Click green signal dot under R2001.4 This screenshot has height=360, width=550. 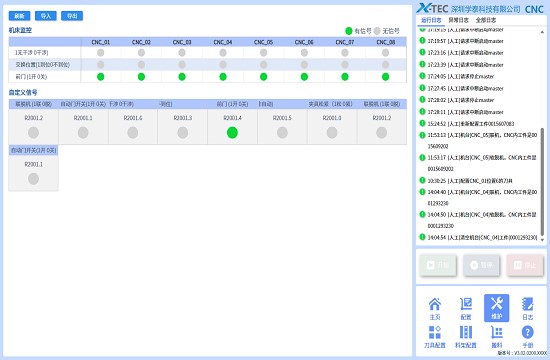(232, 133)
